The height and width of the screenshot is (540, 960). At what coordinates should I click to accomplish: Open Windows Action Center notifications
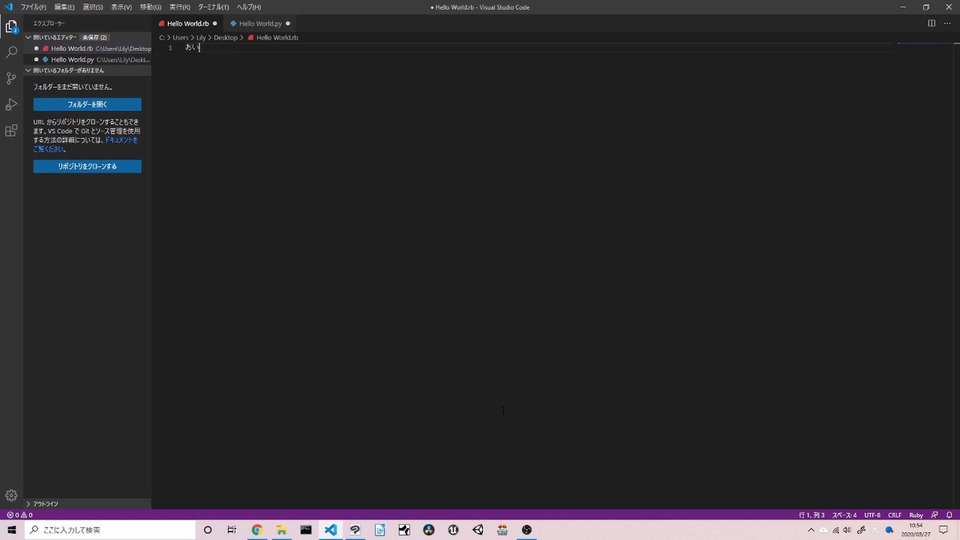[943, 530]
